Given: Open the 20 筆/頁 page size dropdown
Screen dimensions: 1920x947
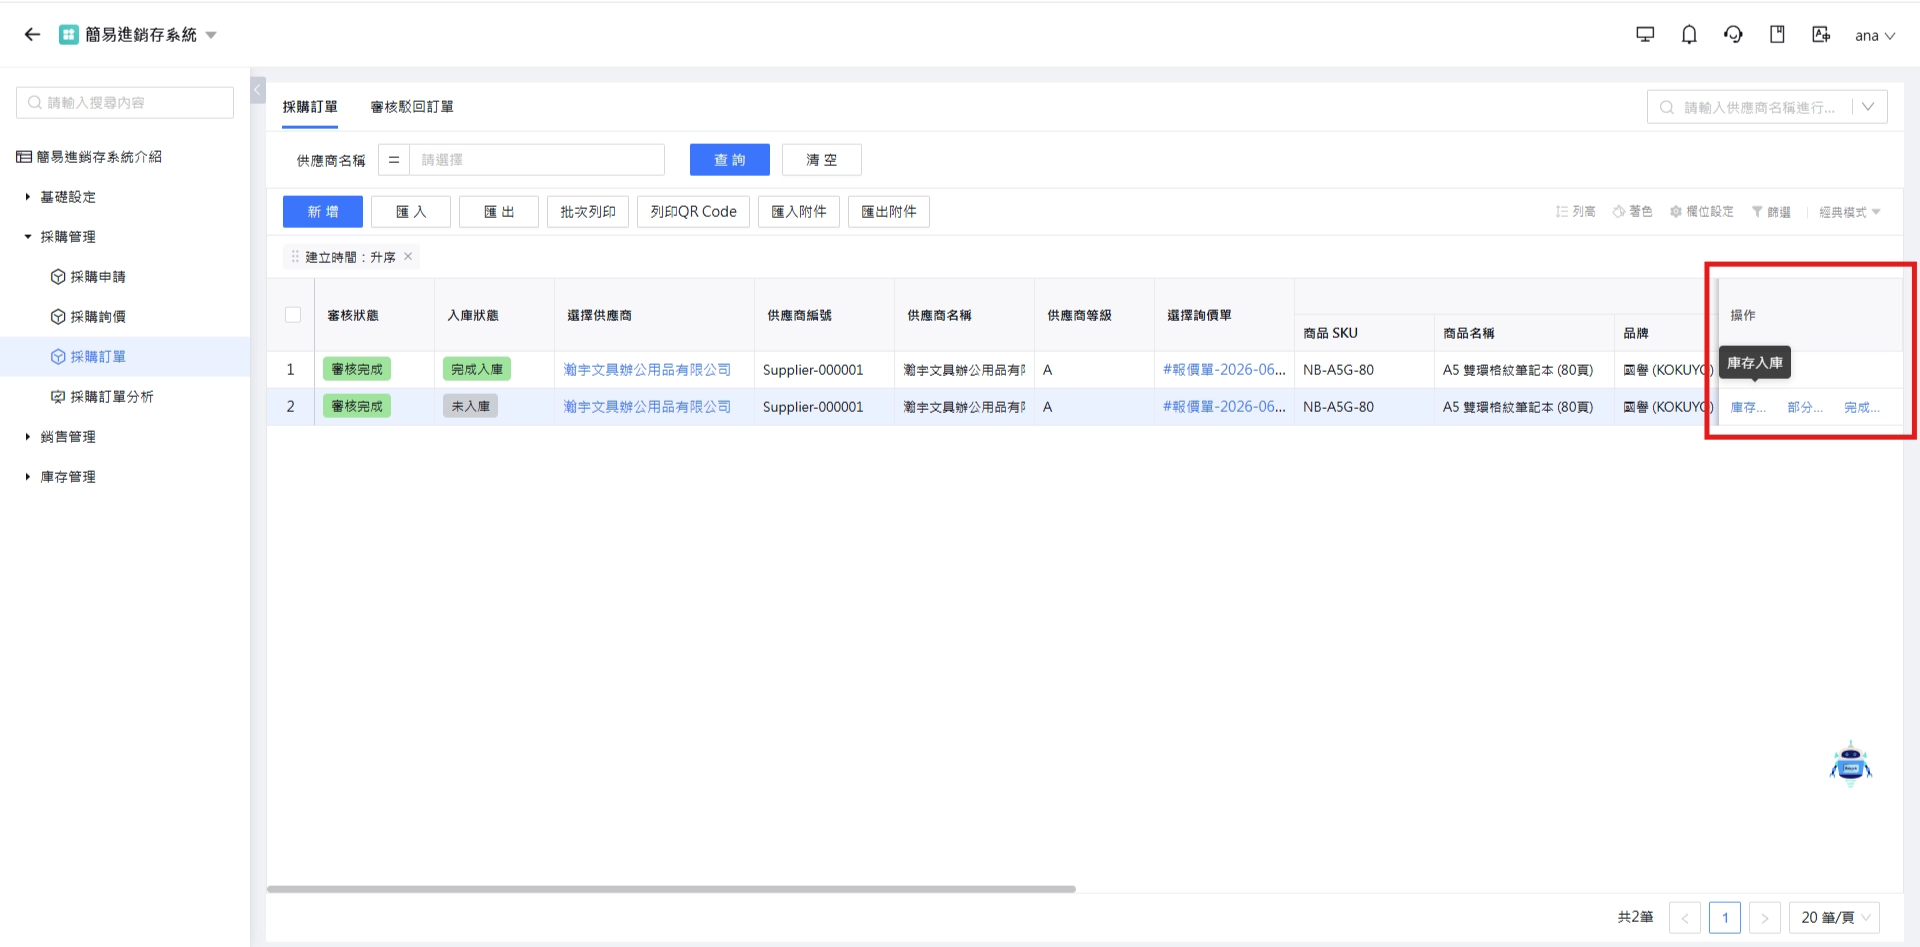Looking at the screenshot, I should pyautogui.click(x=1835, y=918).
